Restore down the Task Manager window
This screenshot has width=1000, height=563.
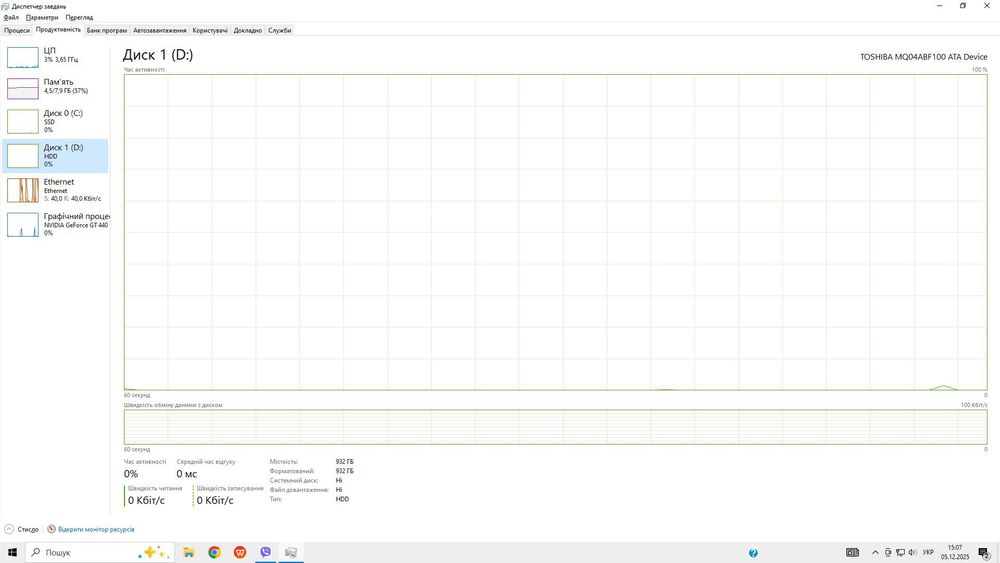[x=963, y=6]
